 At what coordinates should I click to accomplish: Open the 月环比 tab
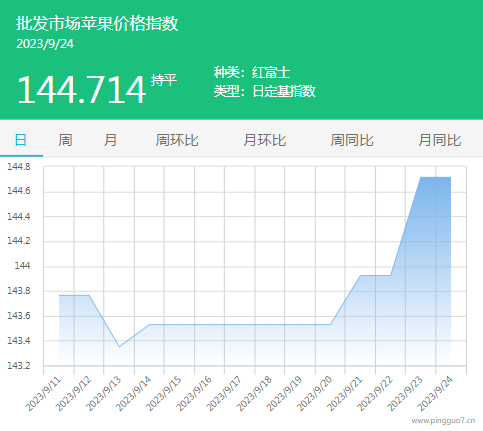tap(265, 140)
